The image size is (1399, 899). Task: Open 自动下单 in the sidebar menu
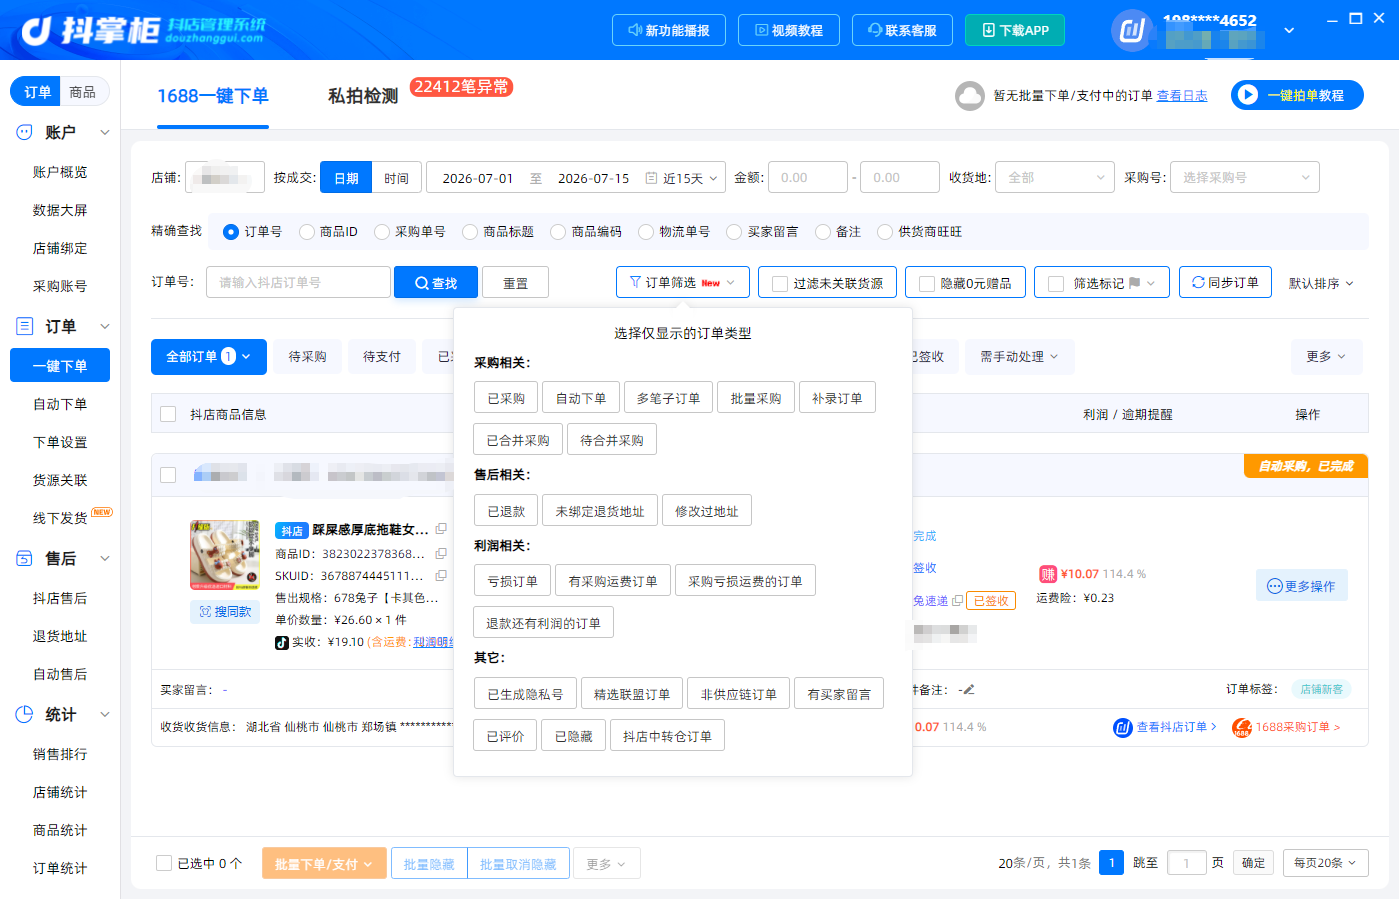[60, 404]
